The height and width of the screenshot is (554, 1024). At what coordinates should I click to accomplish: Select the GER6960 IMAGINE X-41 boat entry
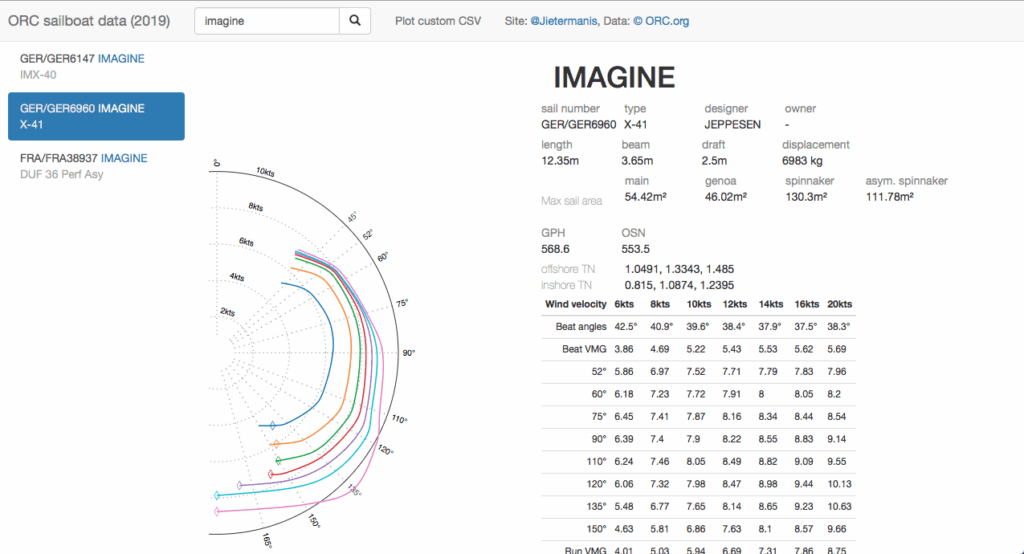[96, 116]
